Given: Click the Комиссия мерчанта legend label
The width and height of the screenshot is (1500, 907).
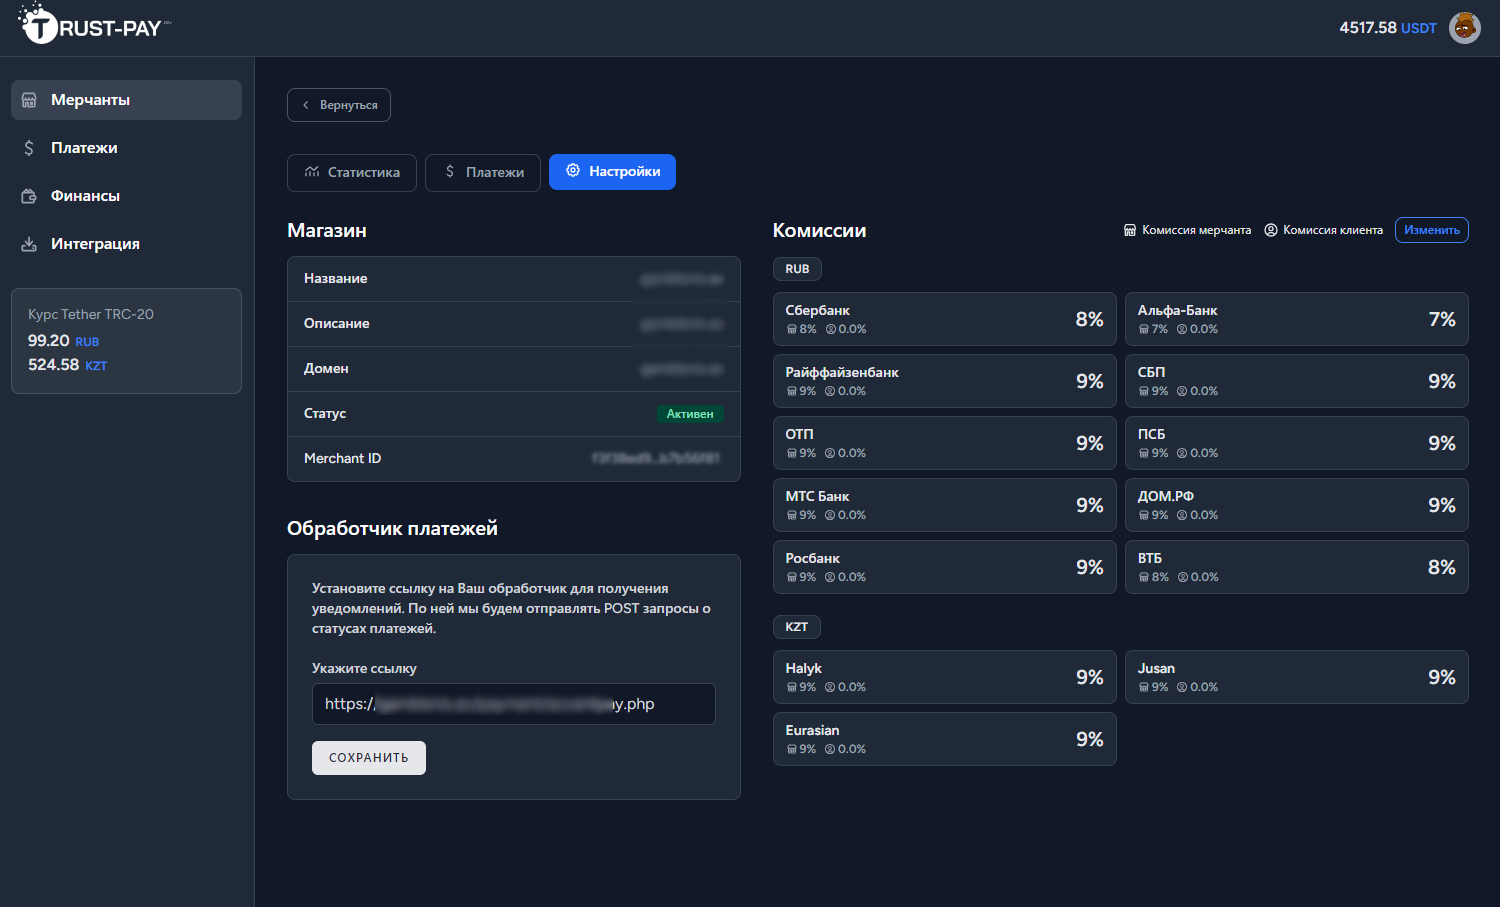Looking at the screenshot, I should pos(1196,230).
